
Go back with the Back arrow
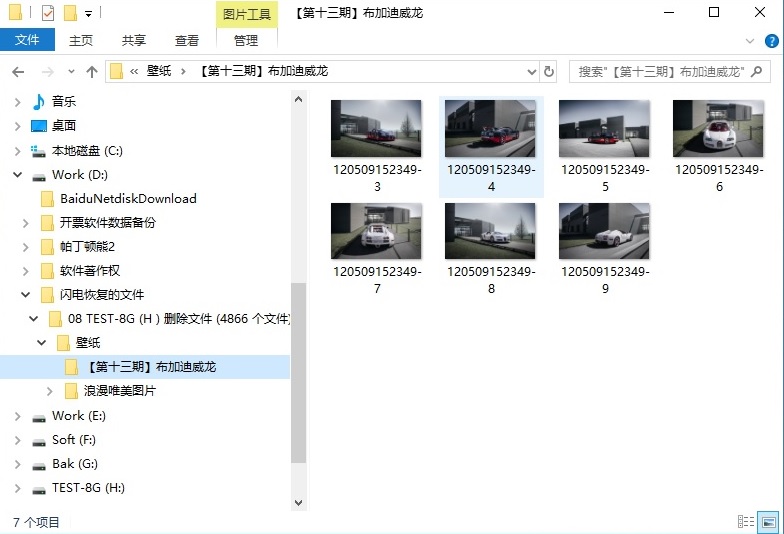pyautogui.click(x=18, y=72)
